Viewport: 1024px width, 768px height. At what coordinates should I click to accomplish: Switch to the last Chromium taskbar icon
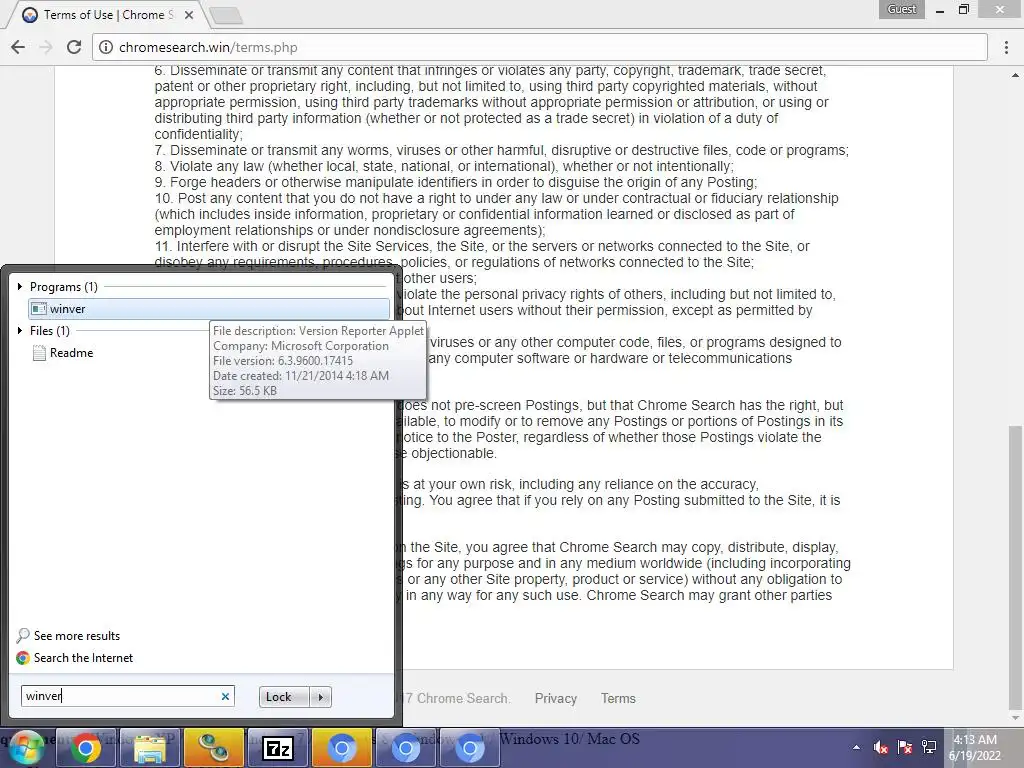pos(470,748)
